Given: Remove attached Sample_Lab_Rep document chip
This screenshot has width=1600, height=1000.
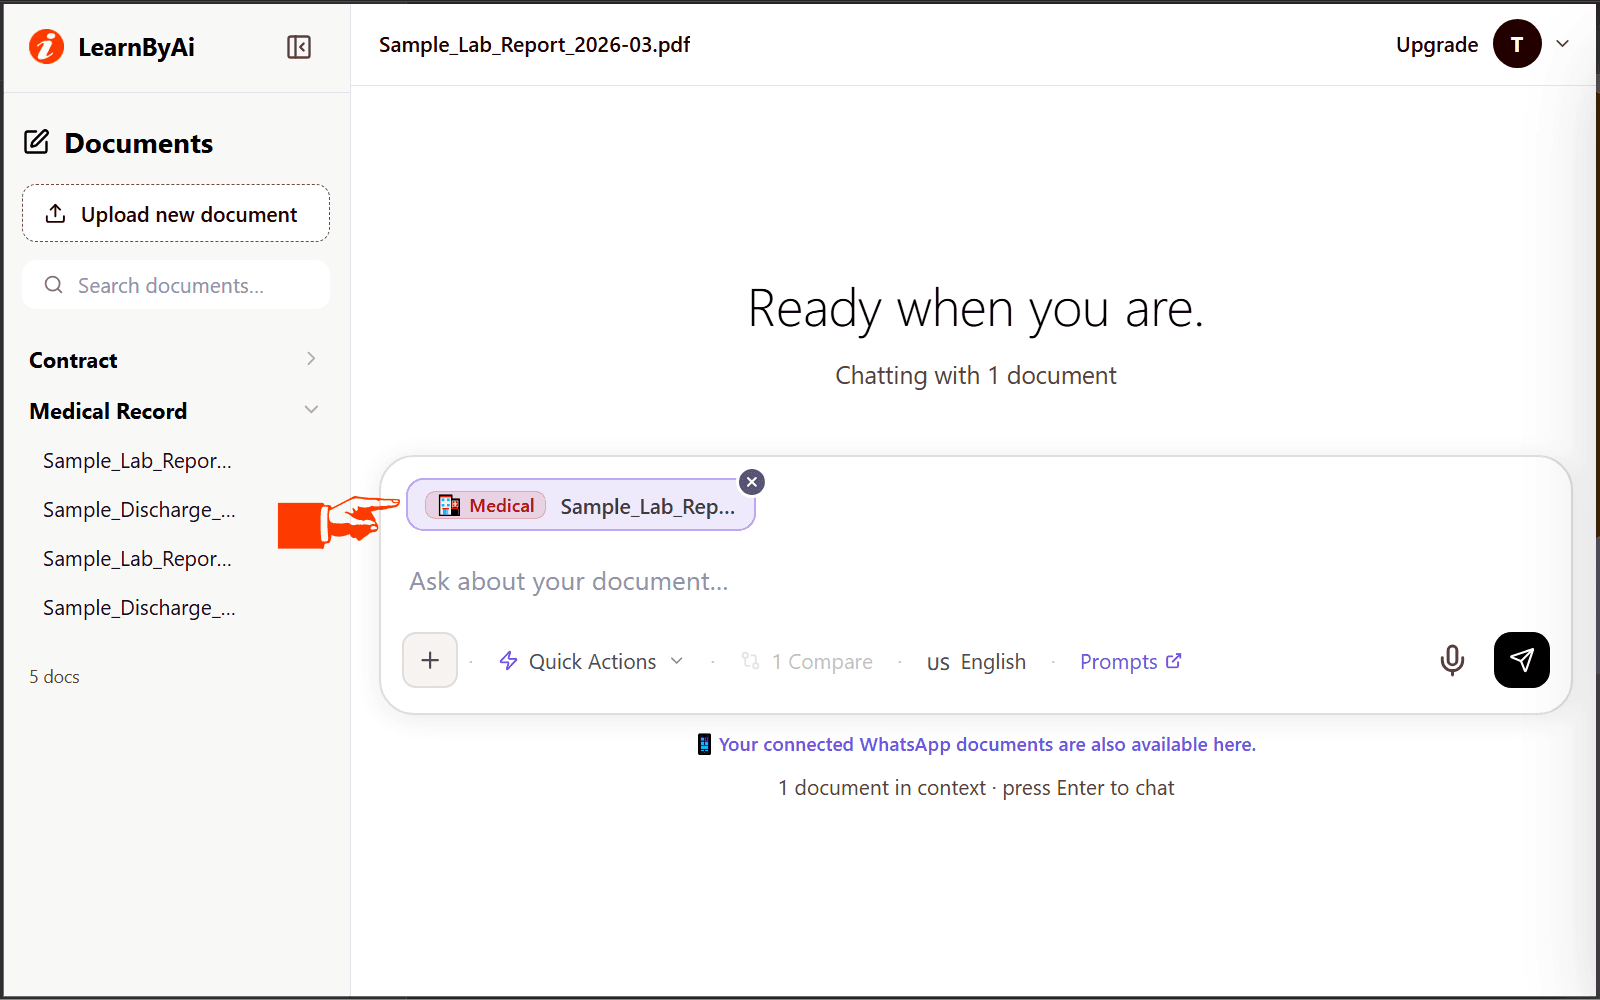Looking at the screenshot, I should 752,482.
